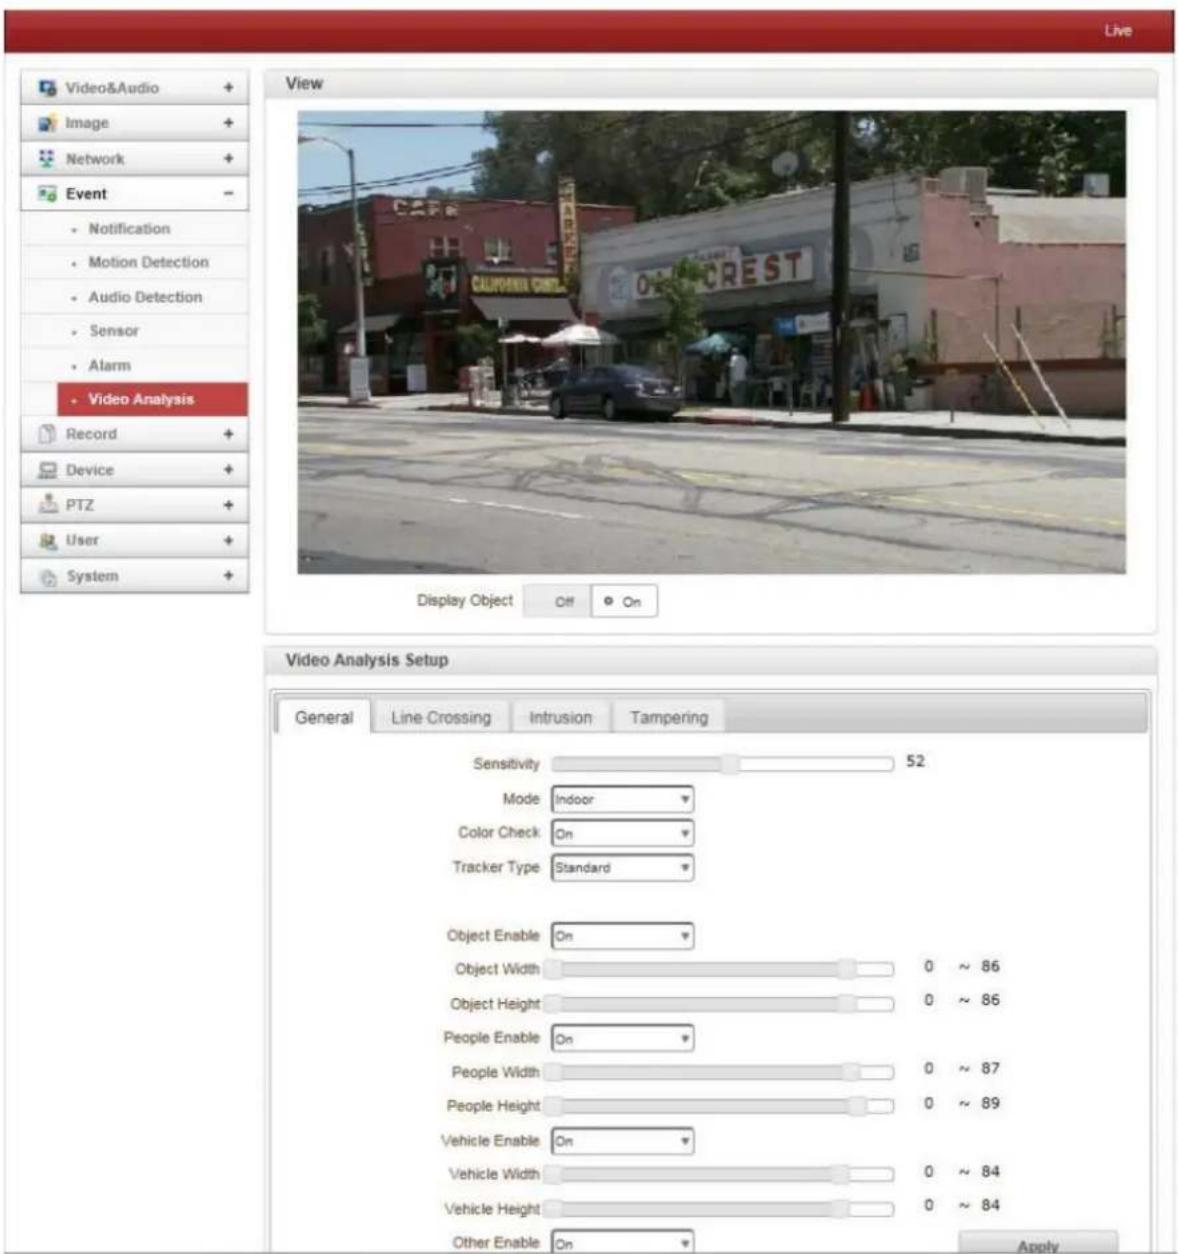1178x1254 pixels.
Task: Expand the System section plus sign
Action: (x=229, y=576)
